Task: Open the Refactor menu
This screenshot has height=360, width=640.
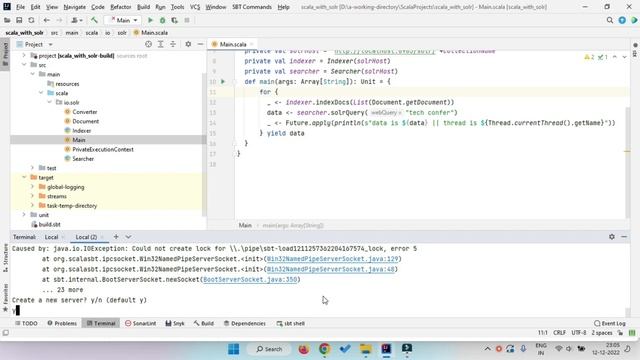Action: (x=120, y=7)
